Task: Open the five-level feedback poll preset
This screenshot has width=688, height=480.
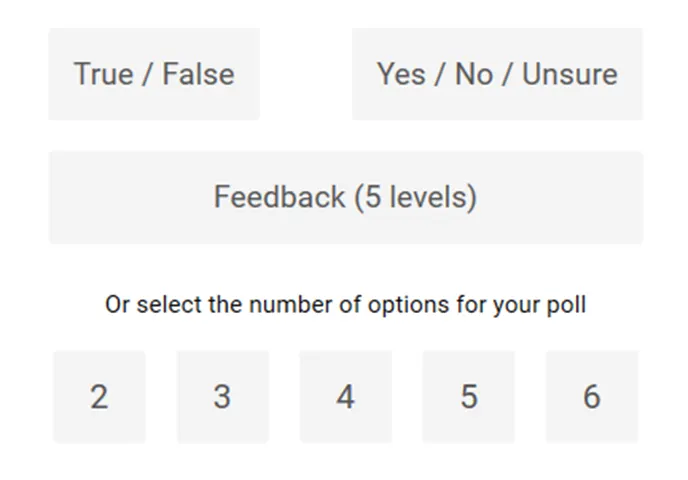Action: [345, 197]
